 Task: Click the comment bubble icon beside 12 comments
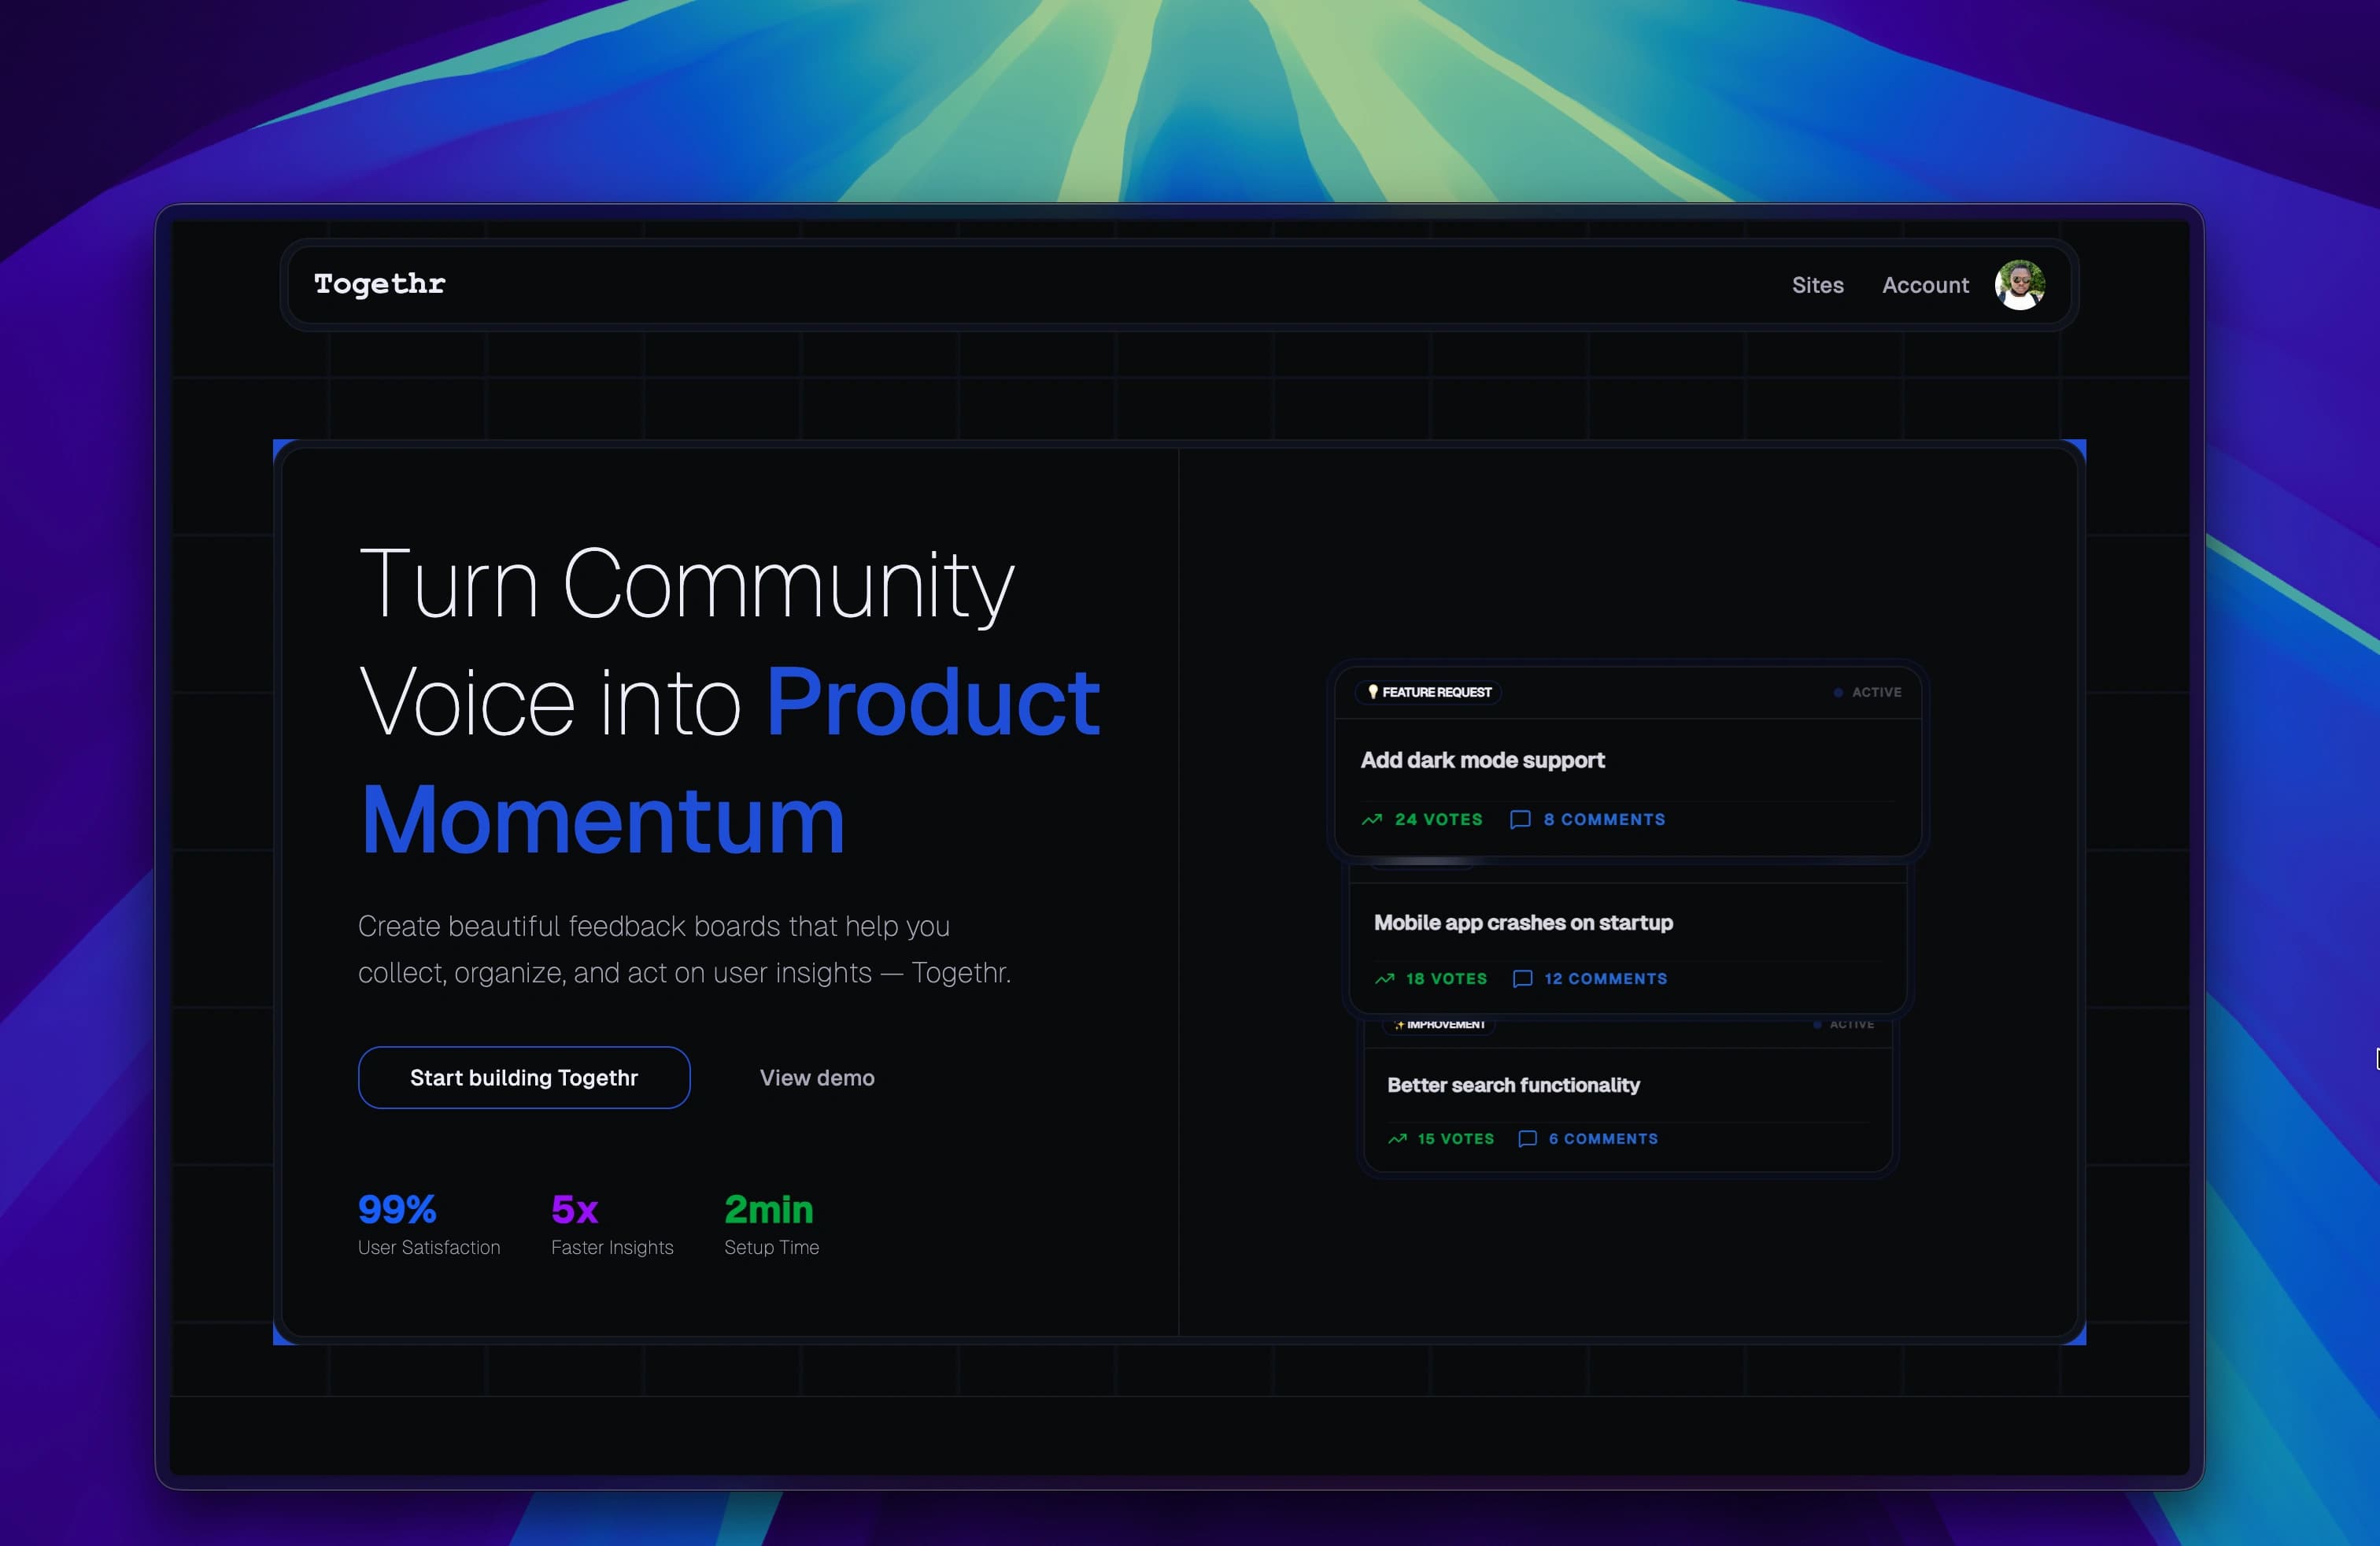[x=1522, y=978]
